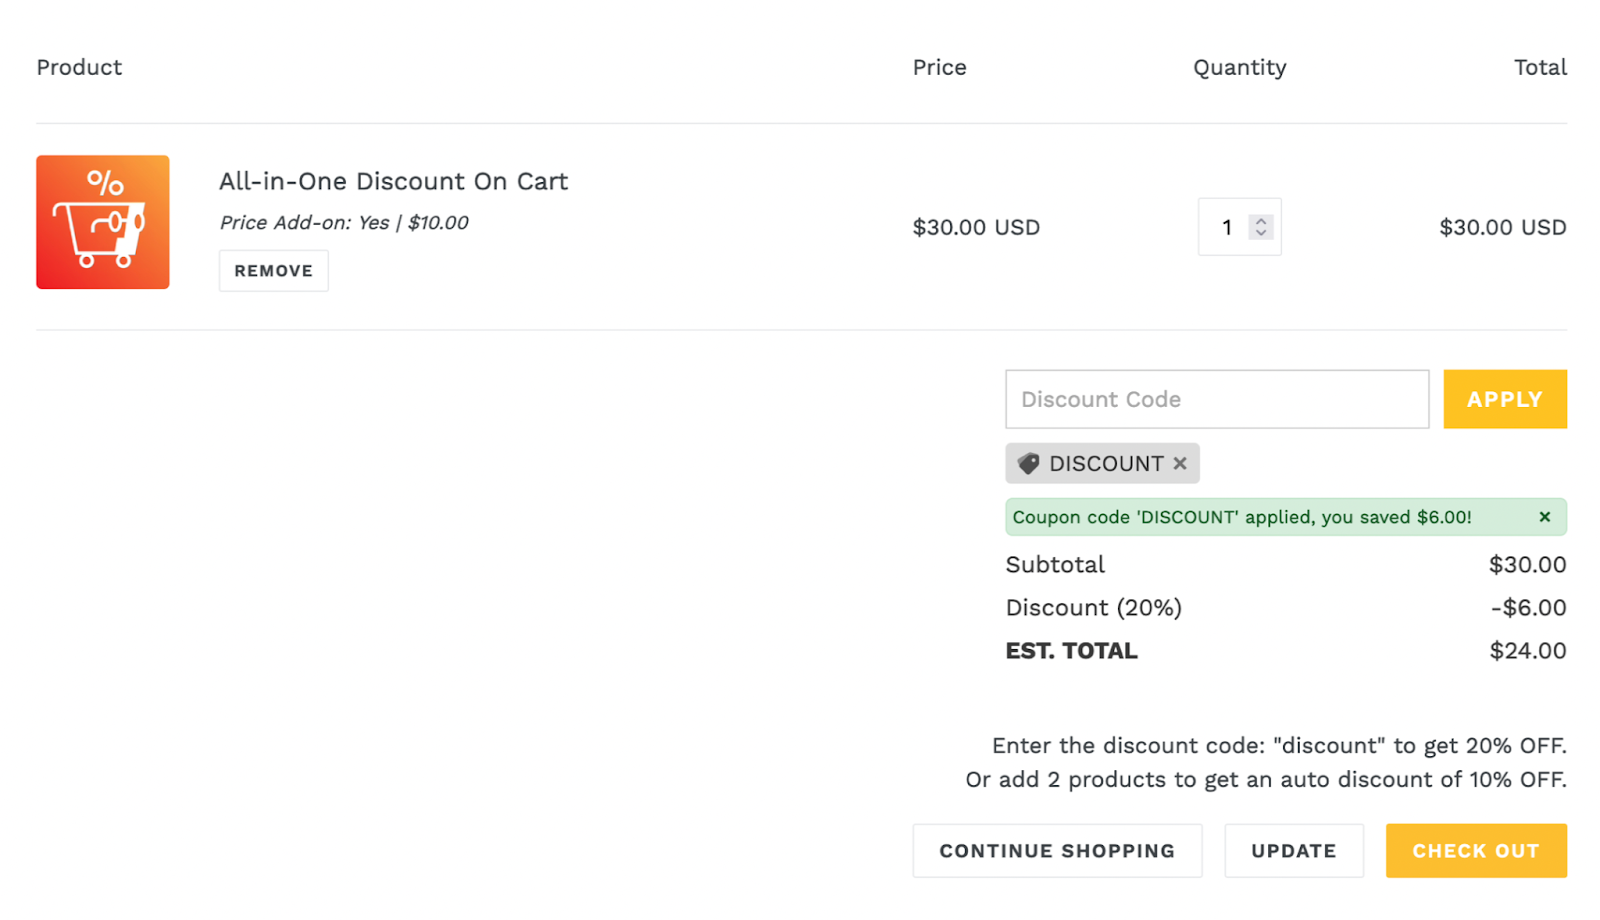The width and height of the screenshot is (1600, 920).
Task: Click the Quantity column header
Action: [x=1239, y=67]
